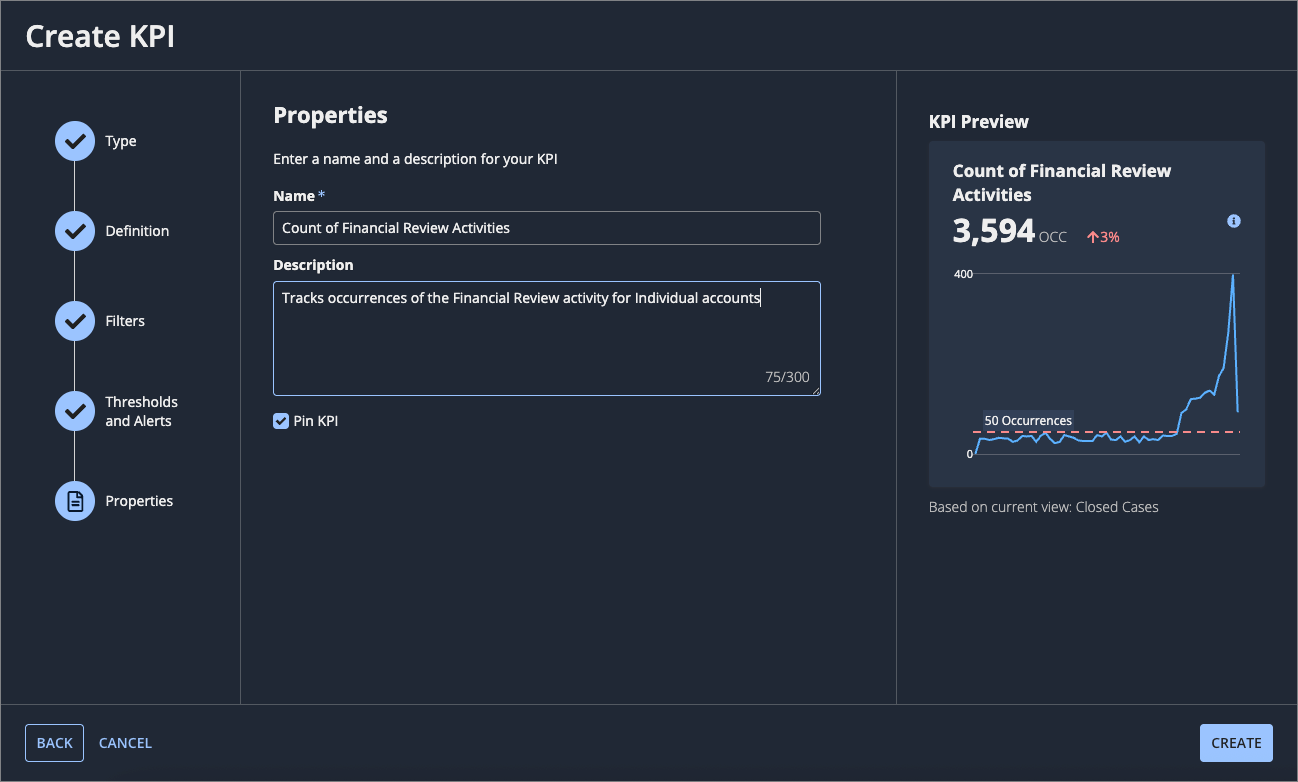Click the 75/300 character counter
The width and height of the screenshot is (1298, 782).
787,377
